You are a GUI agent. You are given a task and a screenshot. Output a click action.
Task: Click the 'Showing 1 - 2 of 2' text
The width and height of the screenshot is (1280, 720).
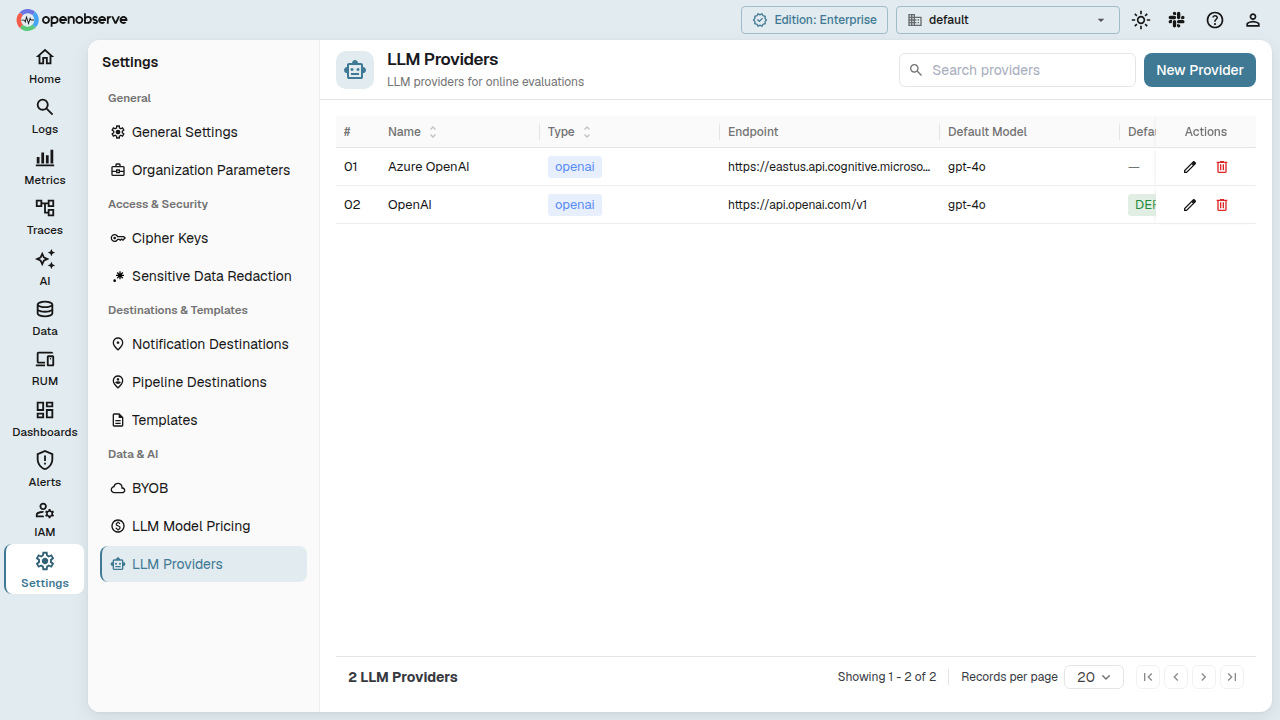click(887, 677)
